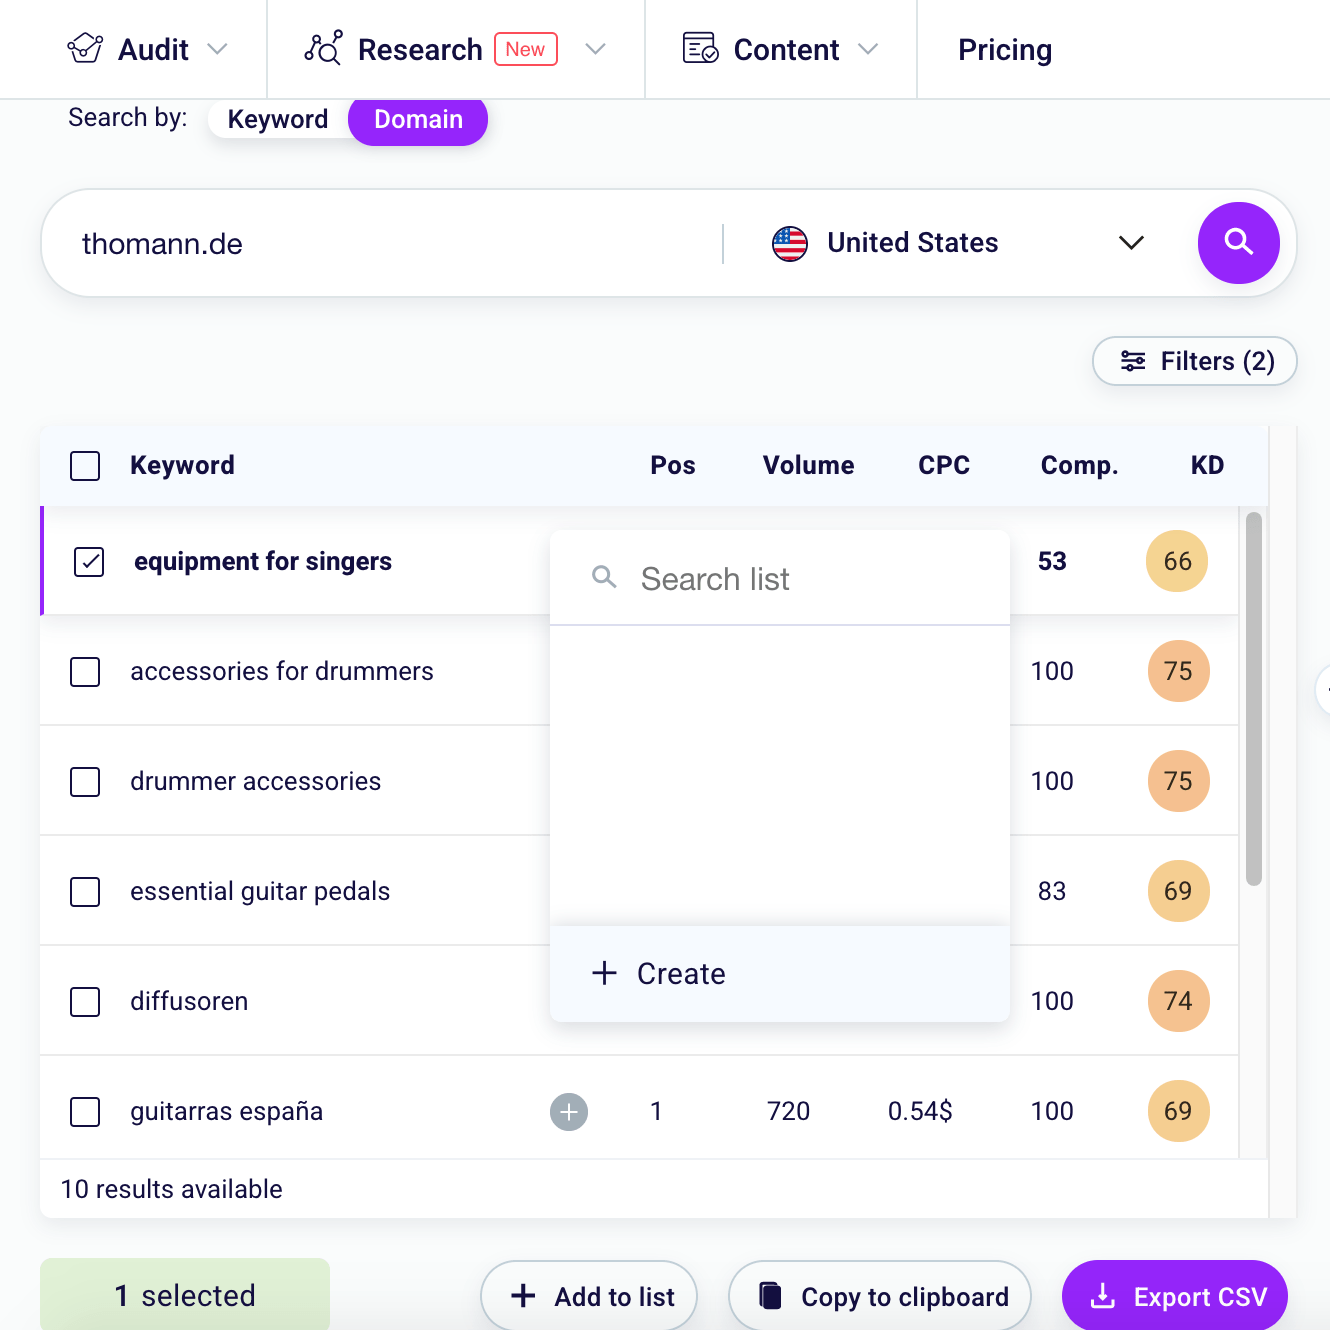Click the United States flag icon
1330x1330 pixels.
click(790, 242)
